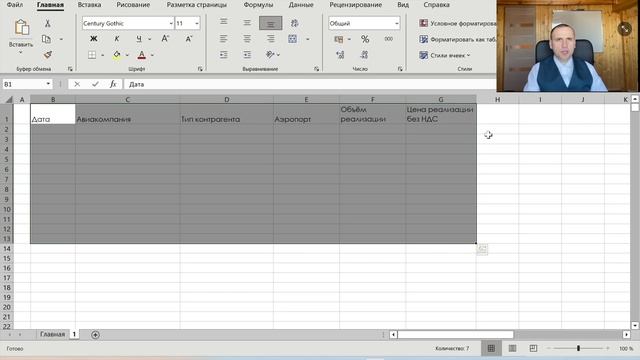Center text horizontally

(247, 39)
